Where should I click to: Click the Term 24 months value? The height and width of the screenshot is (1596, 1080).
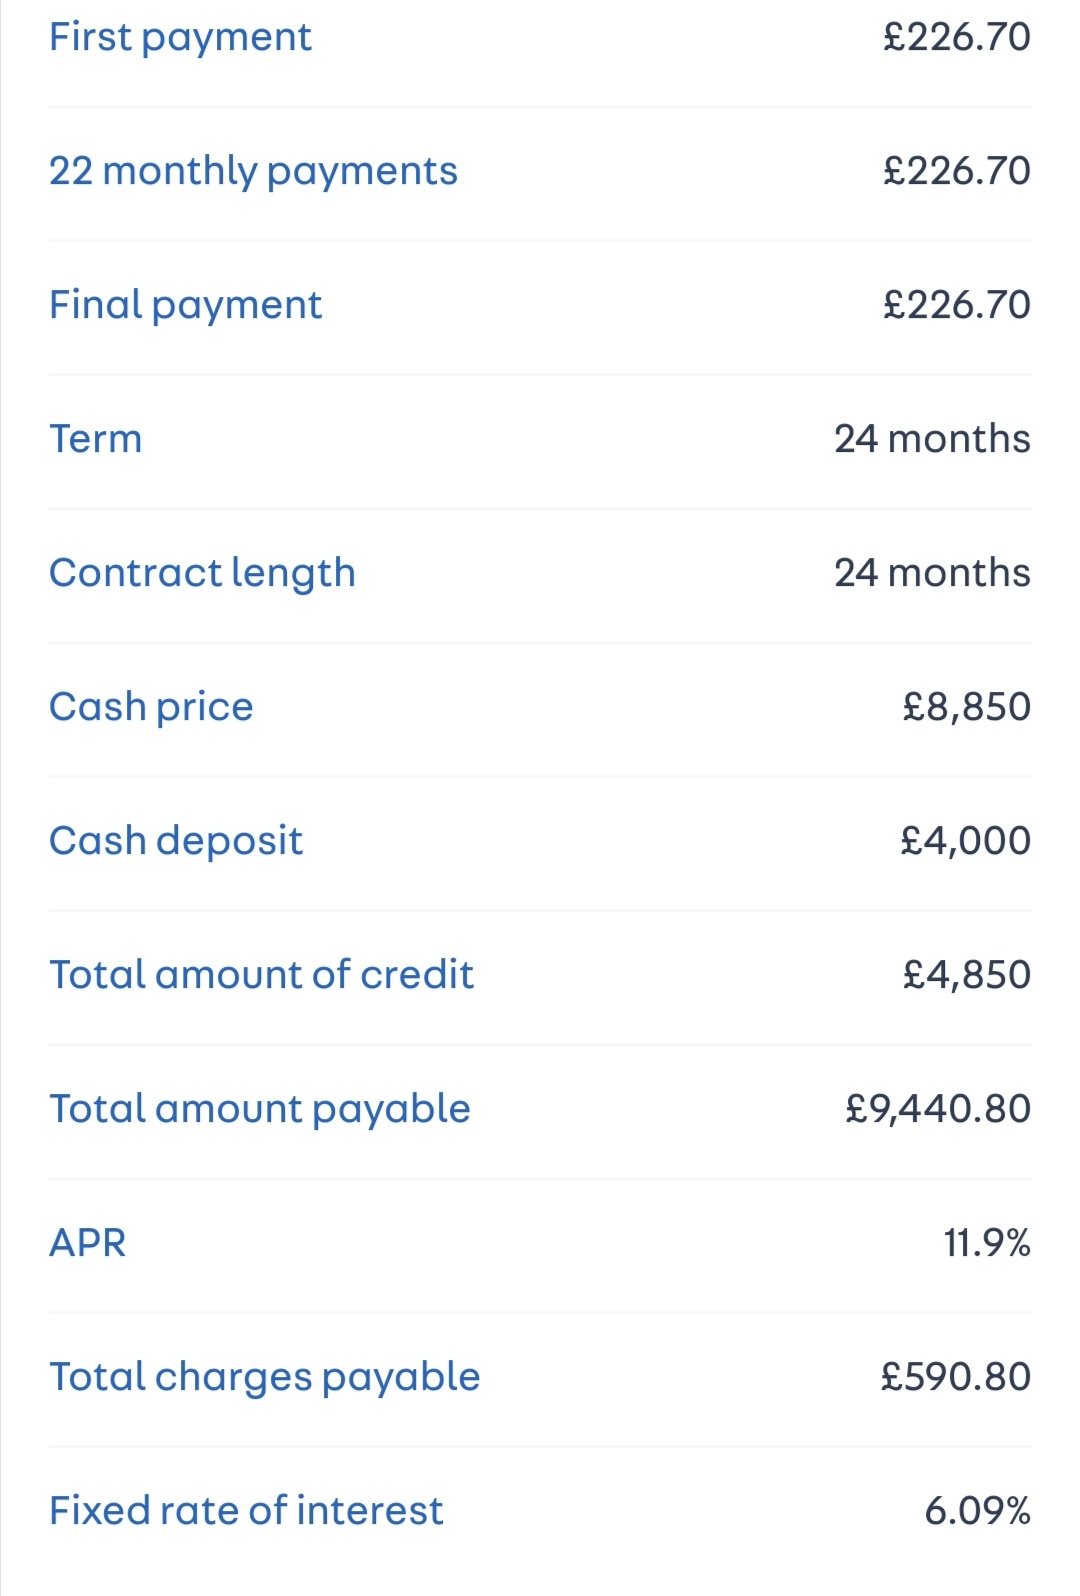pos(932,439)
